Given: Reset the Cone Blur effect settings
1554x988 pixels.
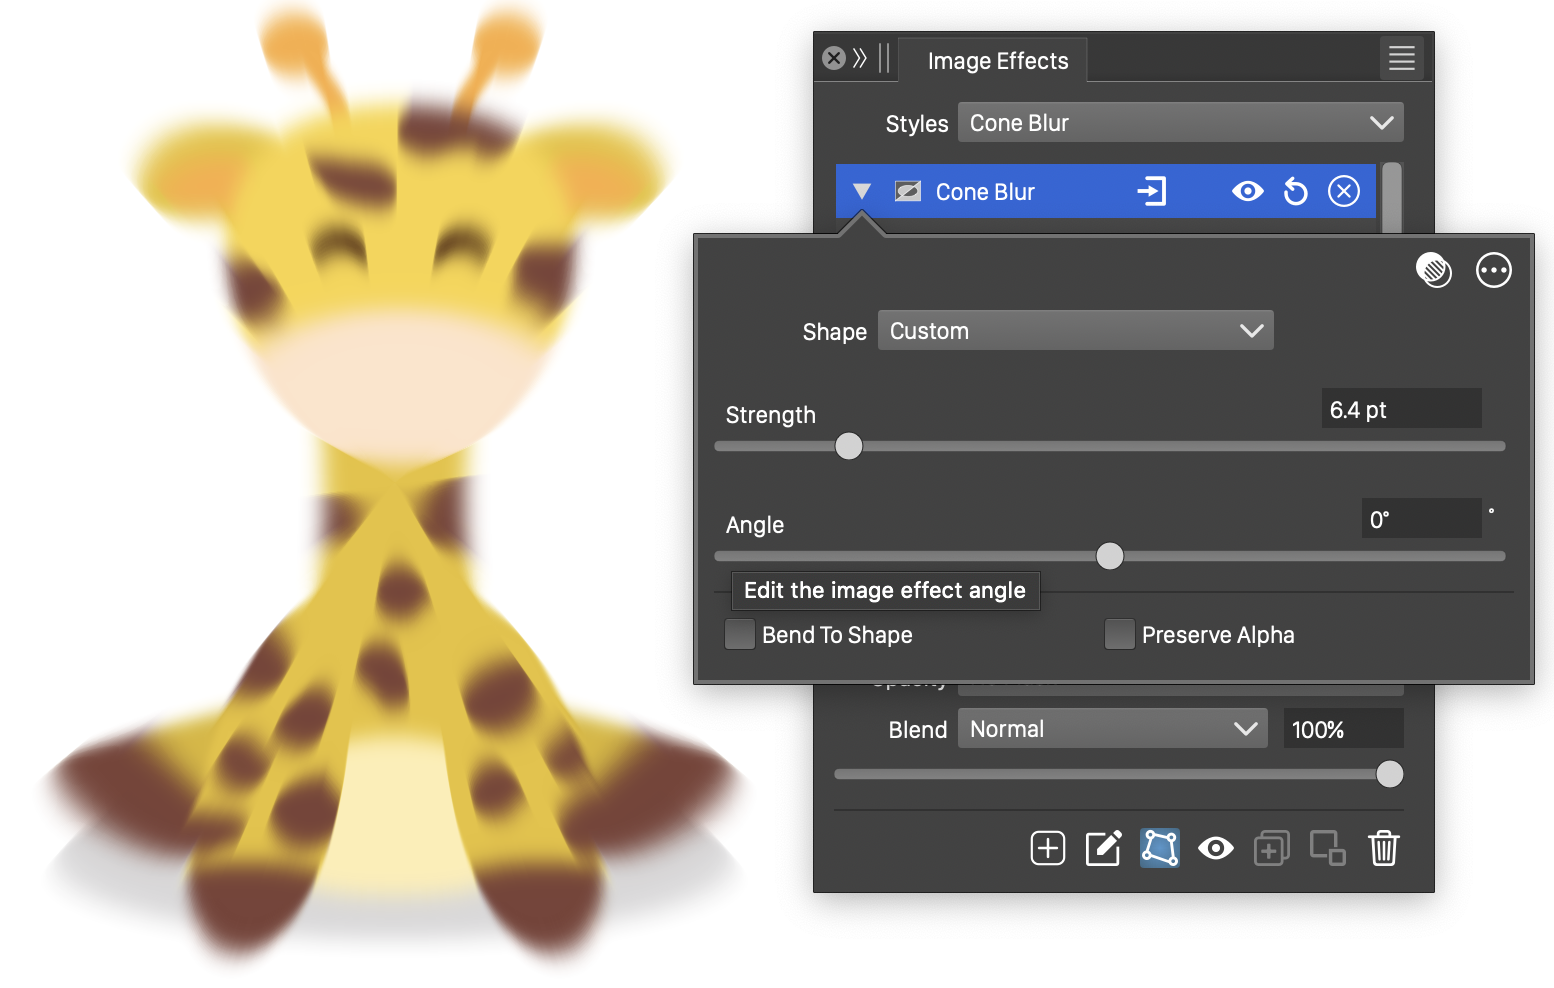Looking at the screenshot, I should pos(1295,191).
